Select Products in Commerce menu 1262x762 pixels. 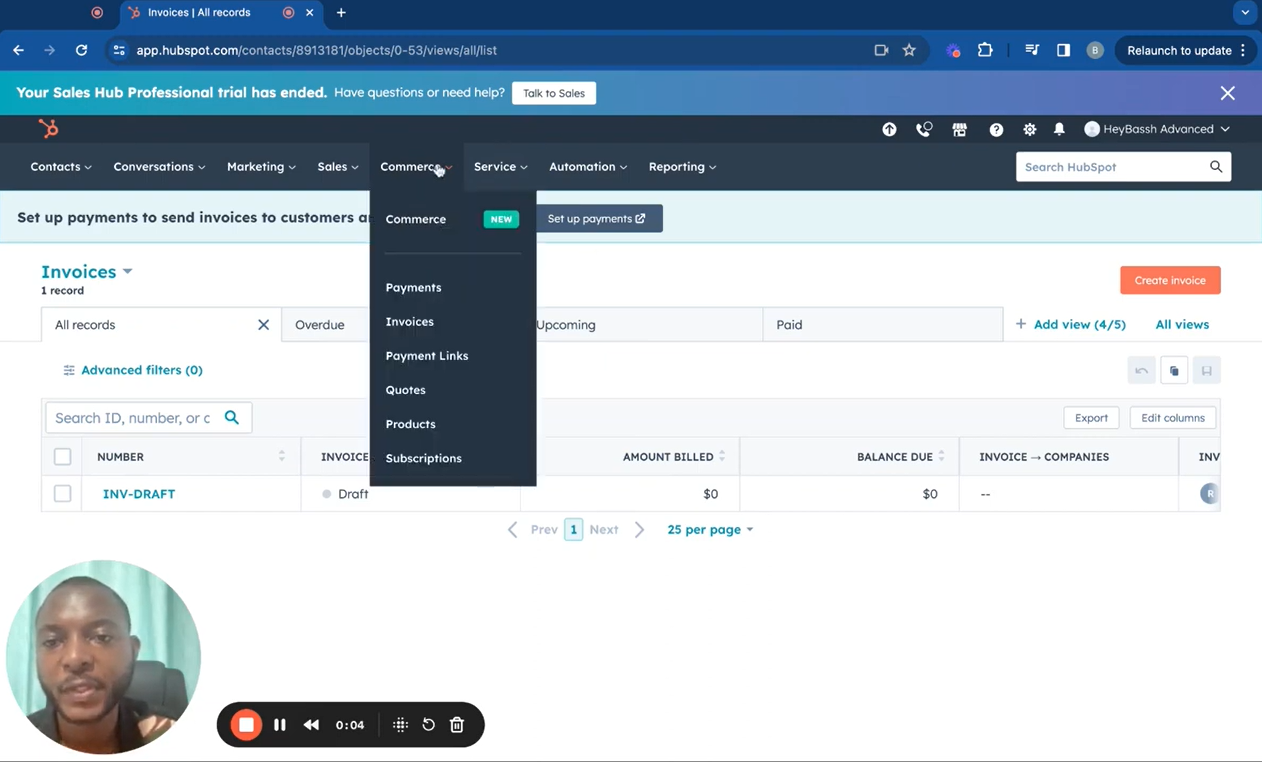[411, 424]
